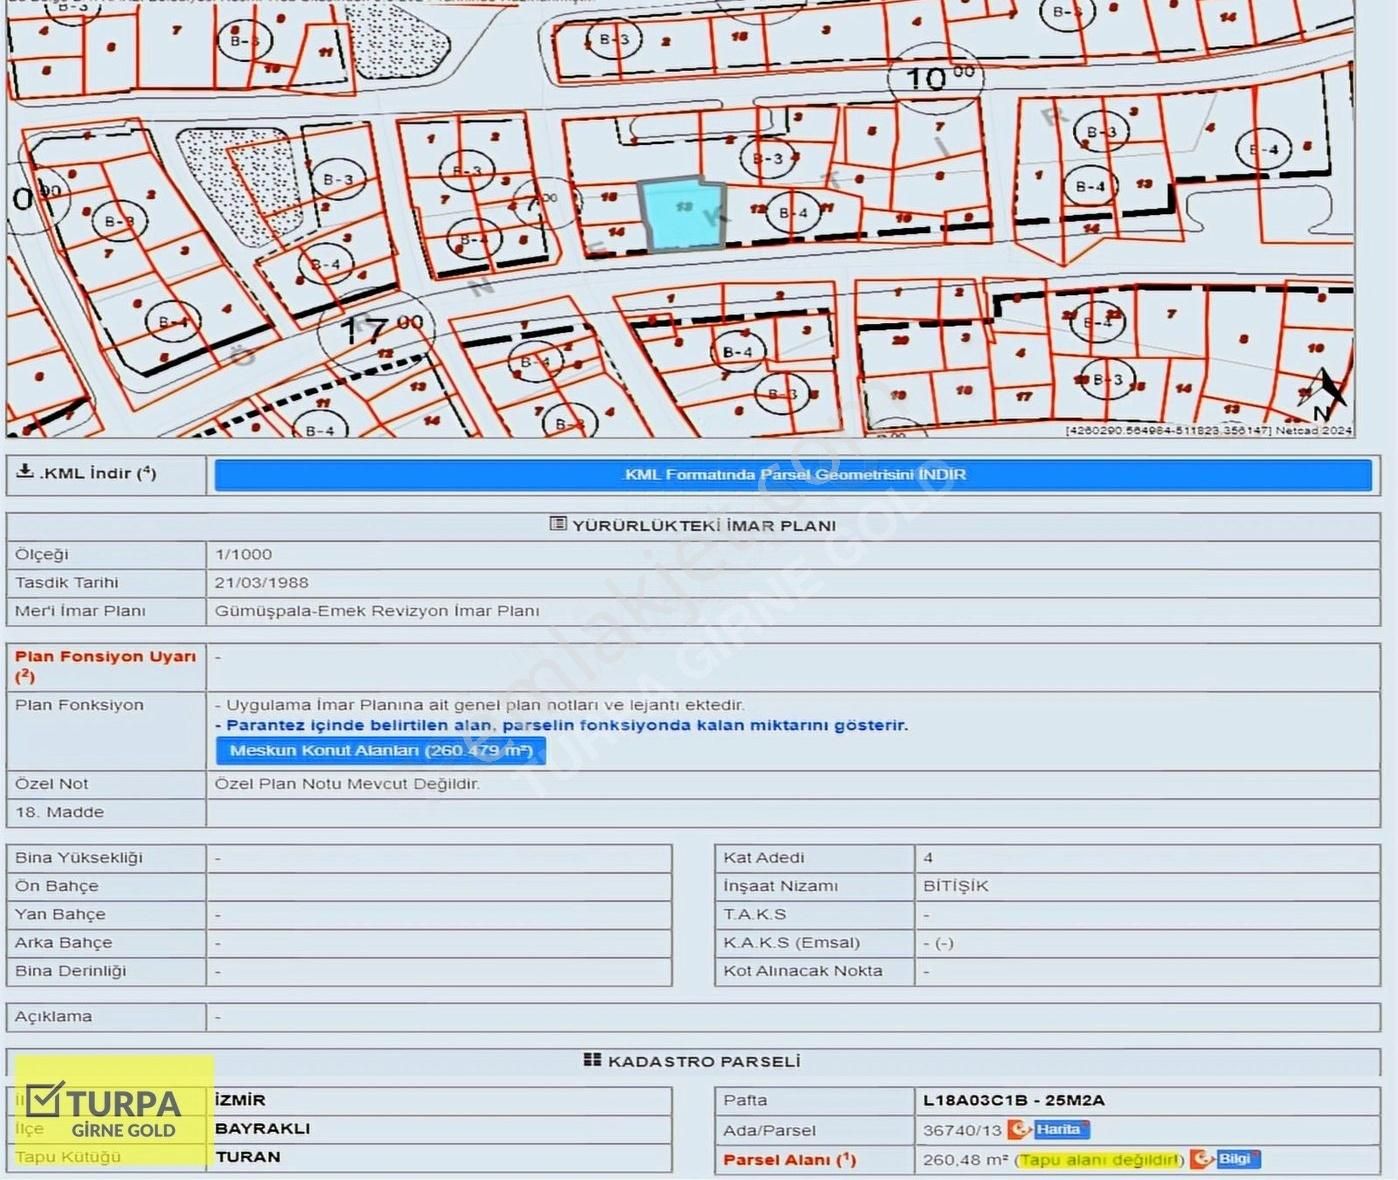Download parcel geometry with KML Formatında button
Viewport: 1398px width, 1180px height.
pyautogui.click(x=793, y=475)
